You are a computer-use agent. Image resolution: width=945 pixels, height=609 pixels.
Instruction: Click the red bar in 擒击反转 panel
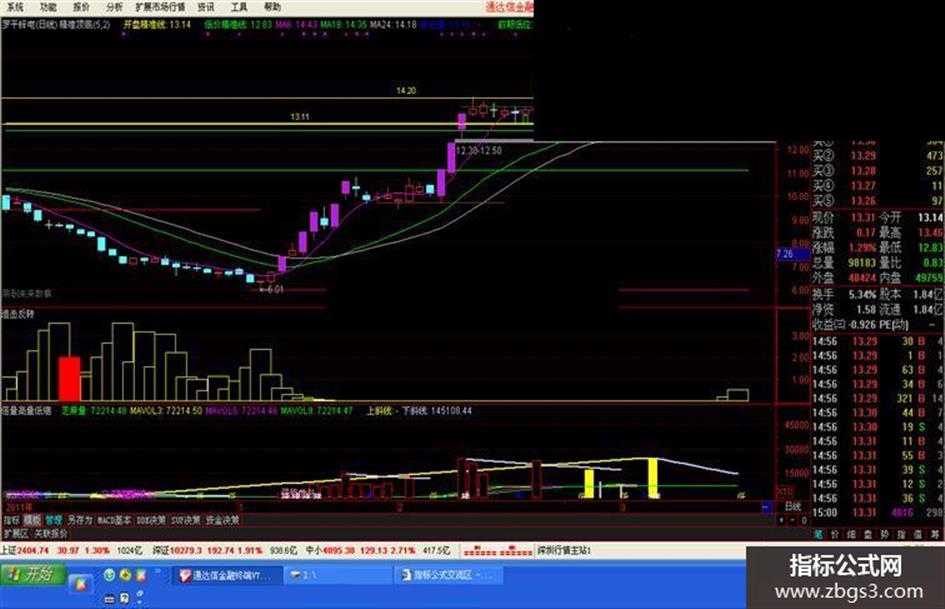click(x=69, y=378)
